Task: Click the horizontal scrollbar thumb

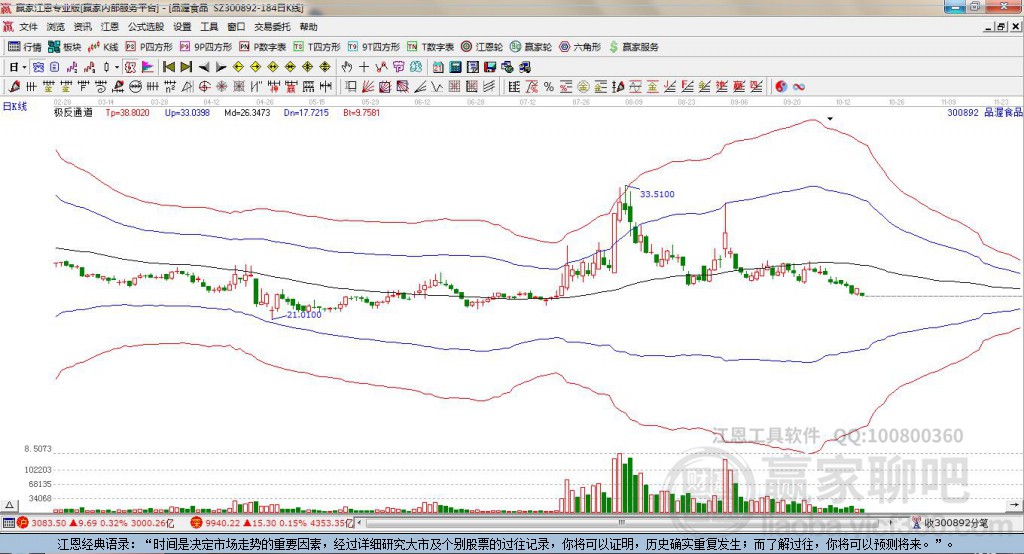Action: click(622, 523)
